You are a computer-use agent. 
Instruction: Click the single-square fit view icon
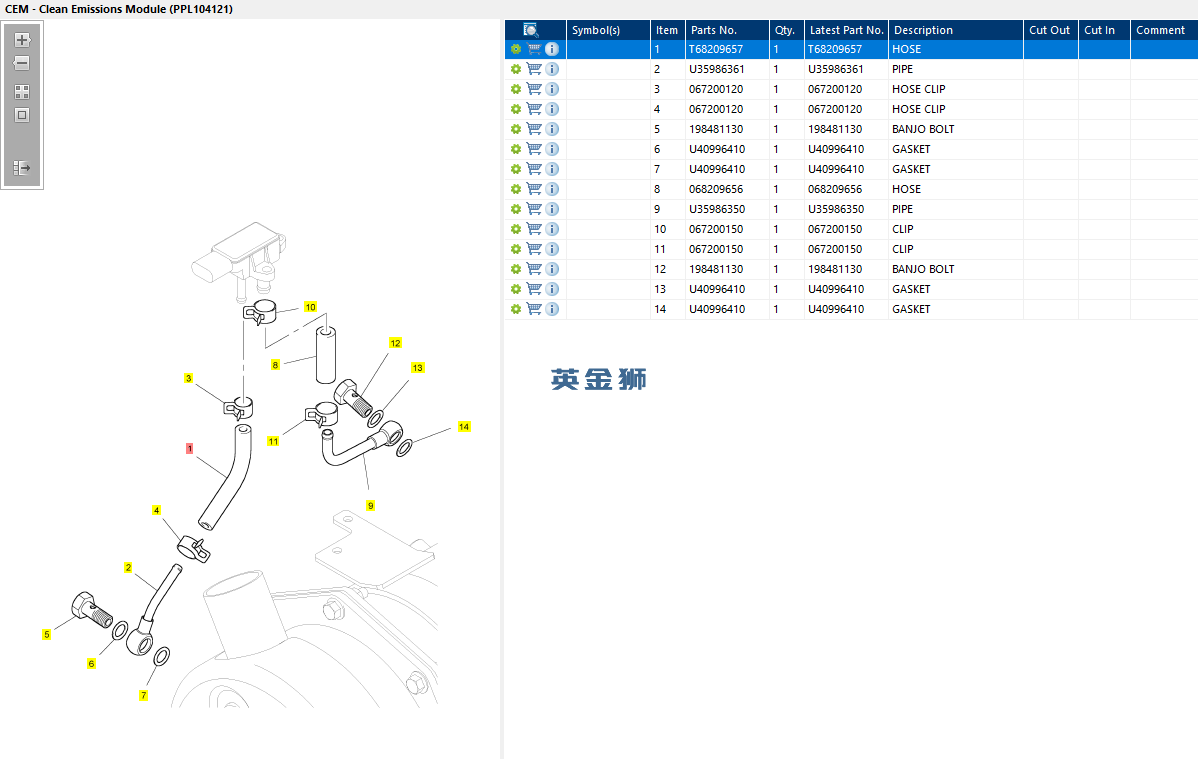click(22, 115)
